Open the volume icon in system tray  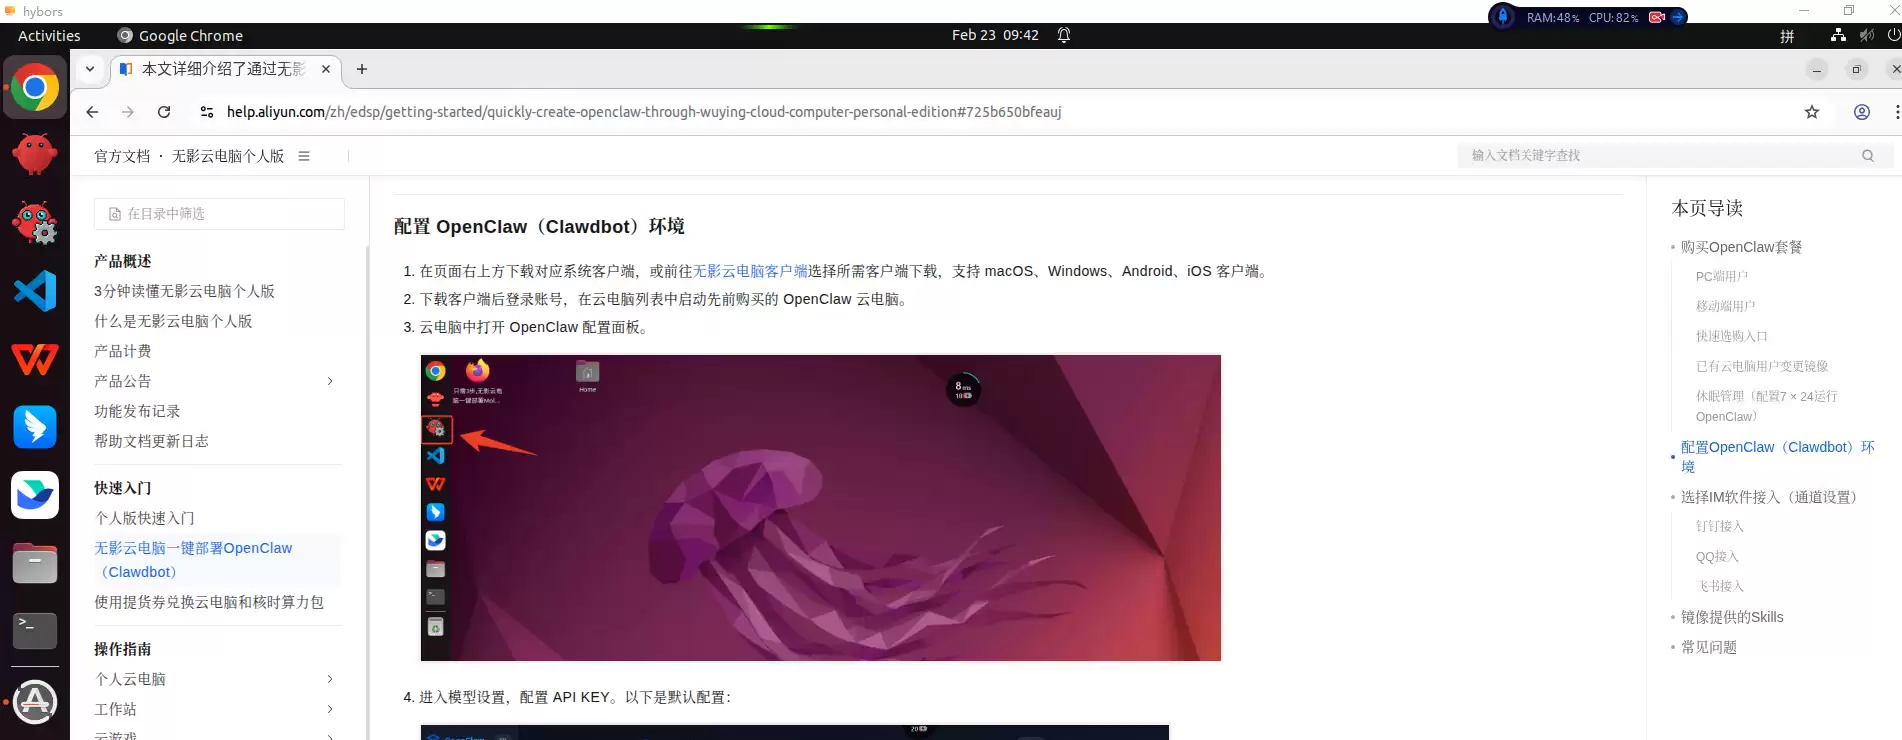click(1866, 35)
